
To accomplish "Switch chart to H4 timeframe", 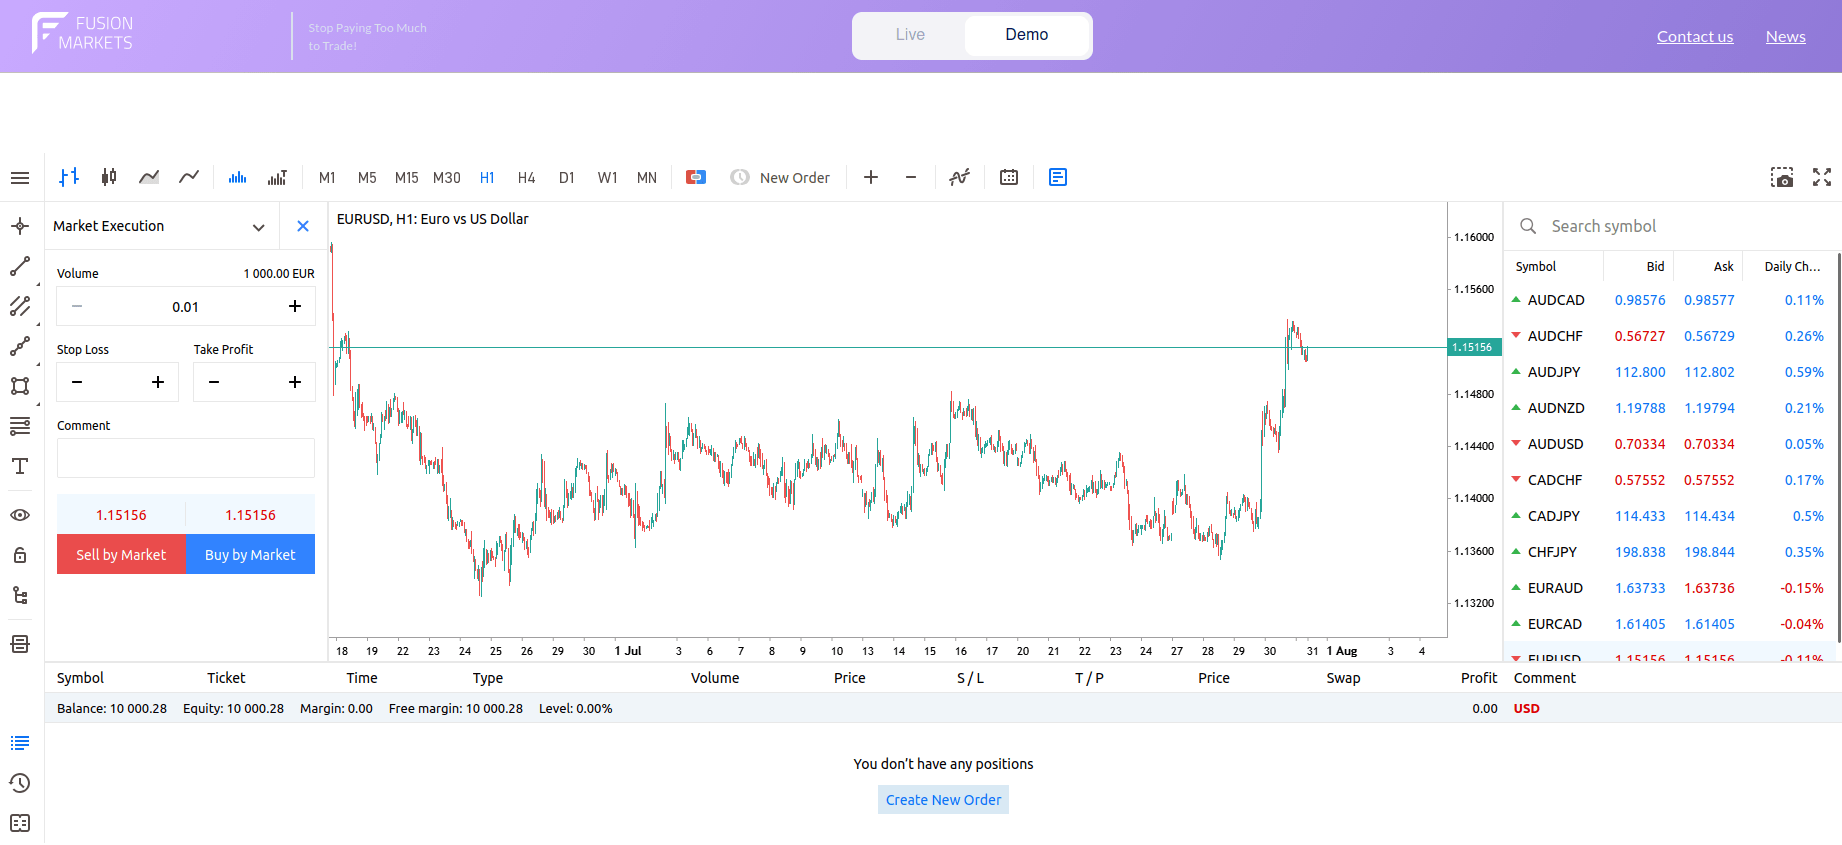I will 527,177.
